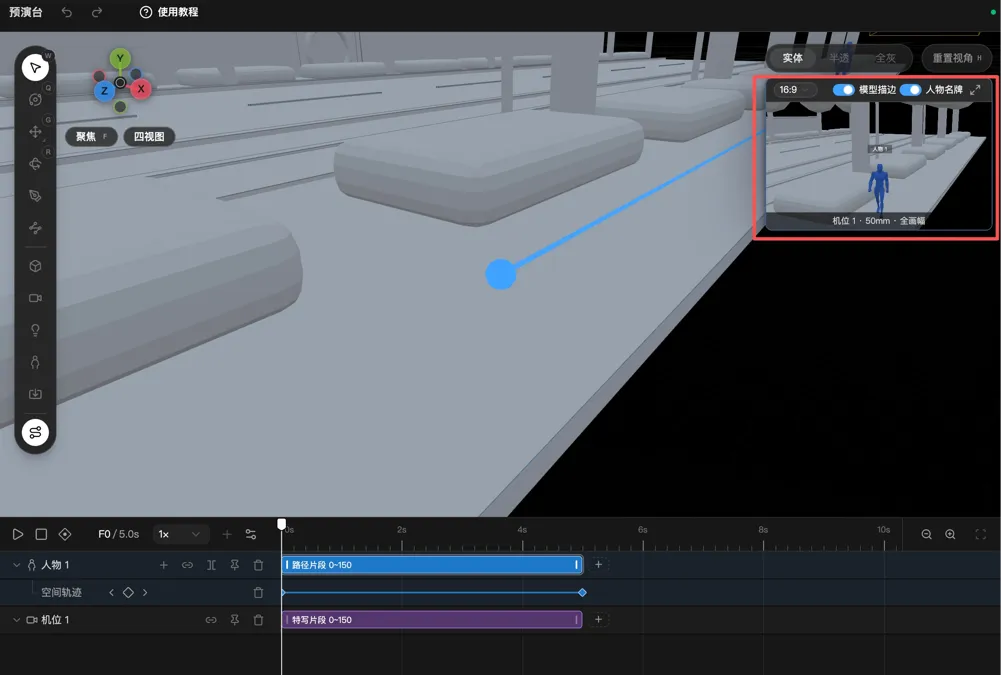
Task: Snap view to the X axis
Action: point(141,89)
